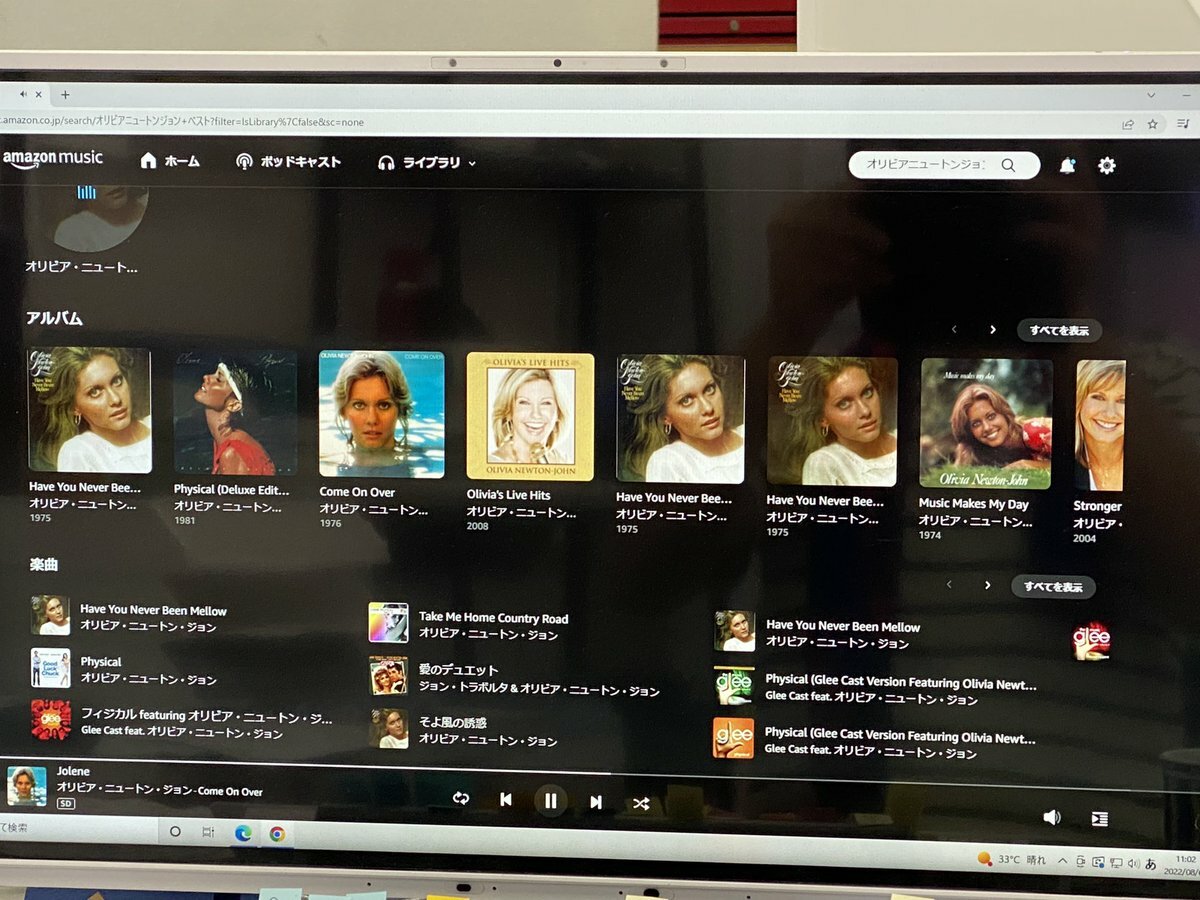This screenshot has height=900, width=1200.
Task: Click the SD quality badge
Action: click(x=66, y=803)
